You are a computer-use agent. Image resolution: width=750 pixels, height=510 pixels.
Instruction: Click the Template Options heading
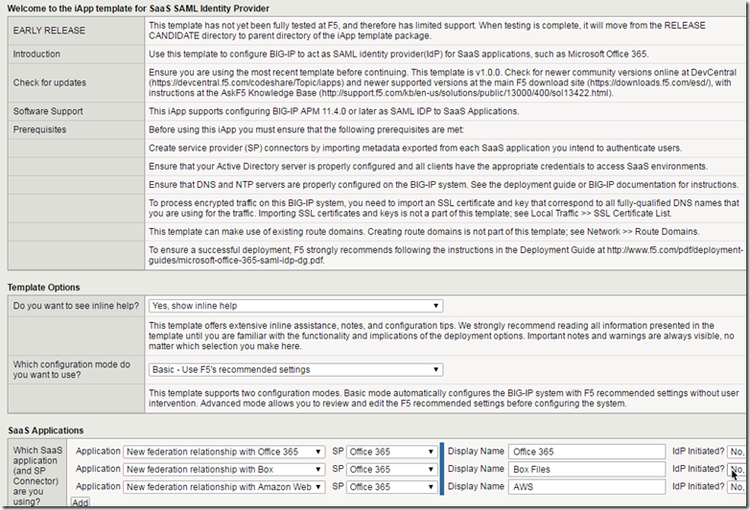(x=44, y=288)
